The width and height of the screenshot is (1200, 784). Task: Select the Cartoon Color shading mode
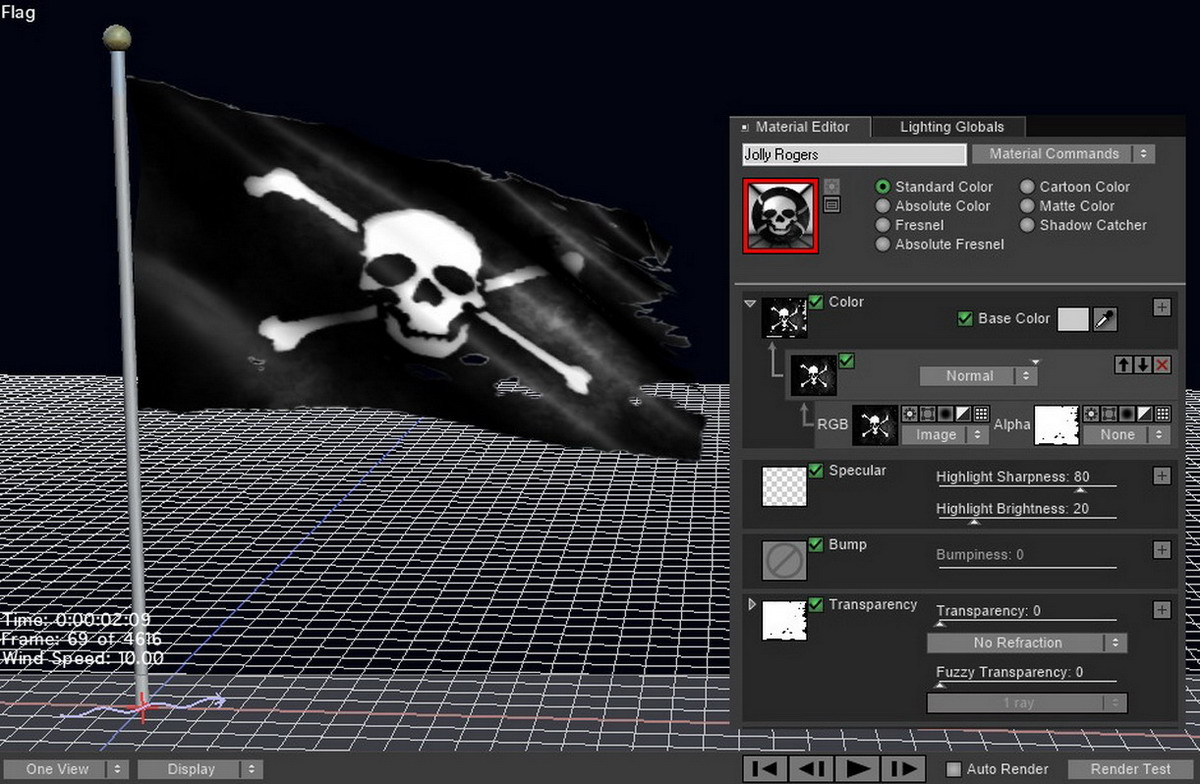point(1027,187)
